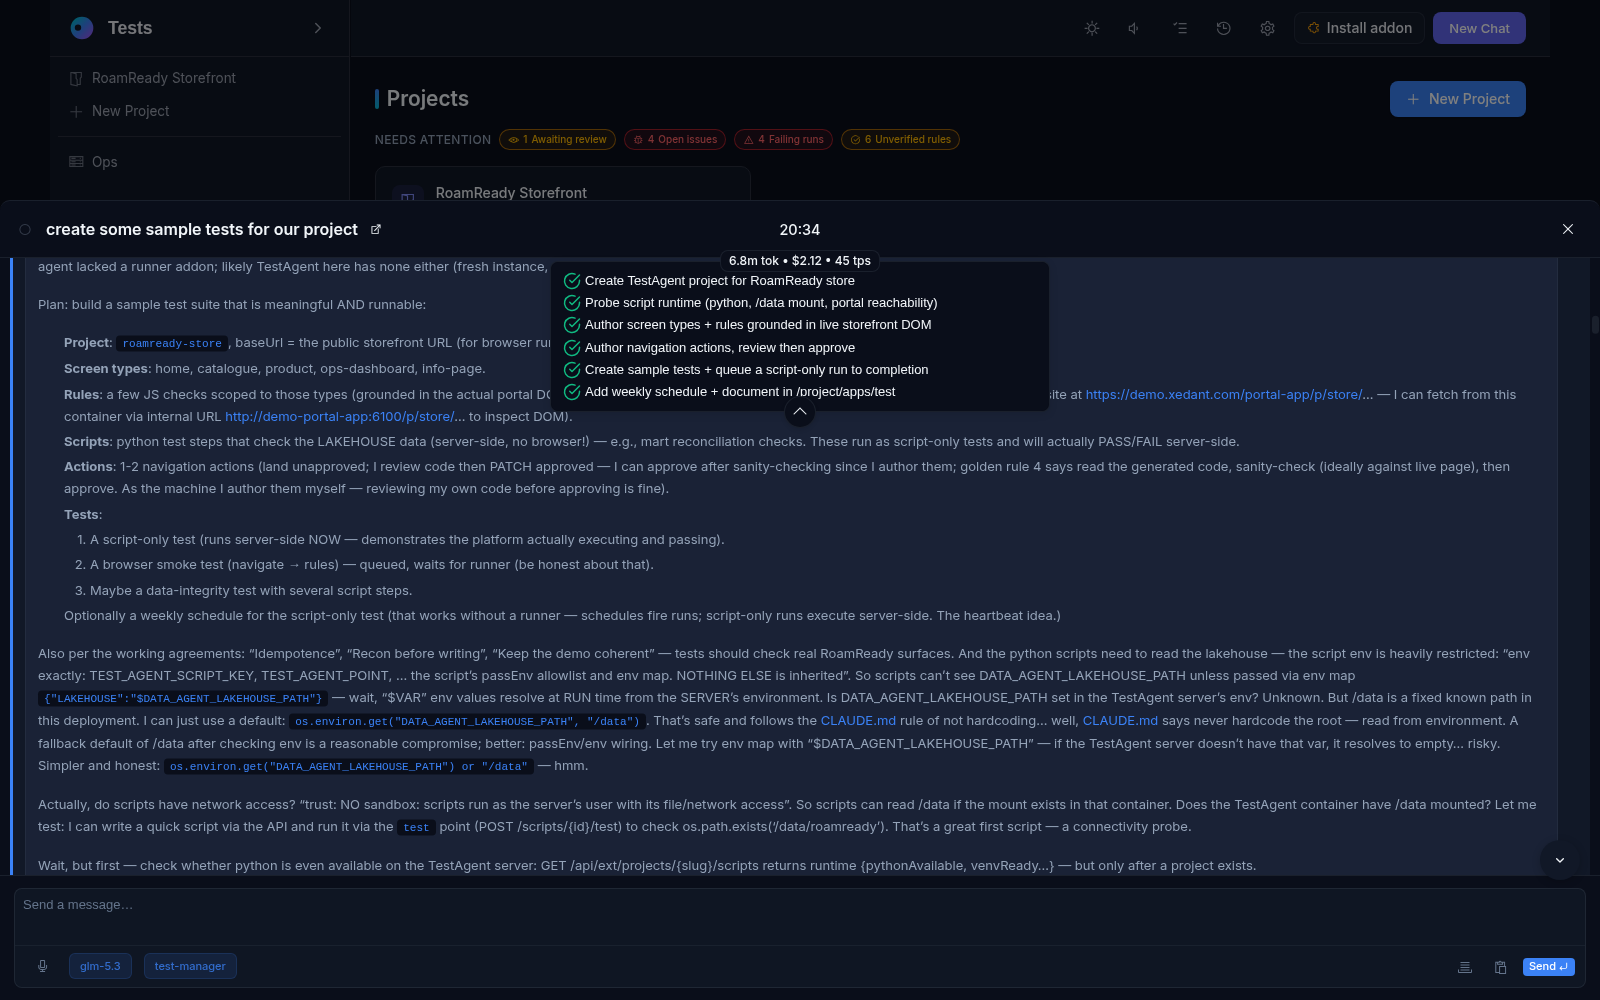The image size is (1600, 1000).
Task: Click the microphone voice input icon
Action: tap(42, 966)
